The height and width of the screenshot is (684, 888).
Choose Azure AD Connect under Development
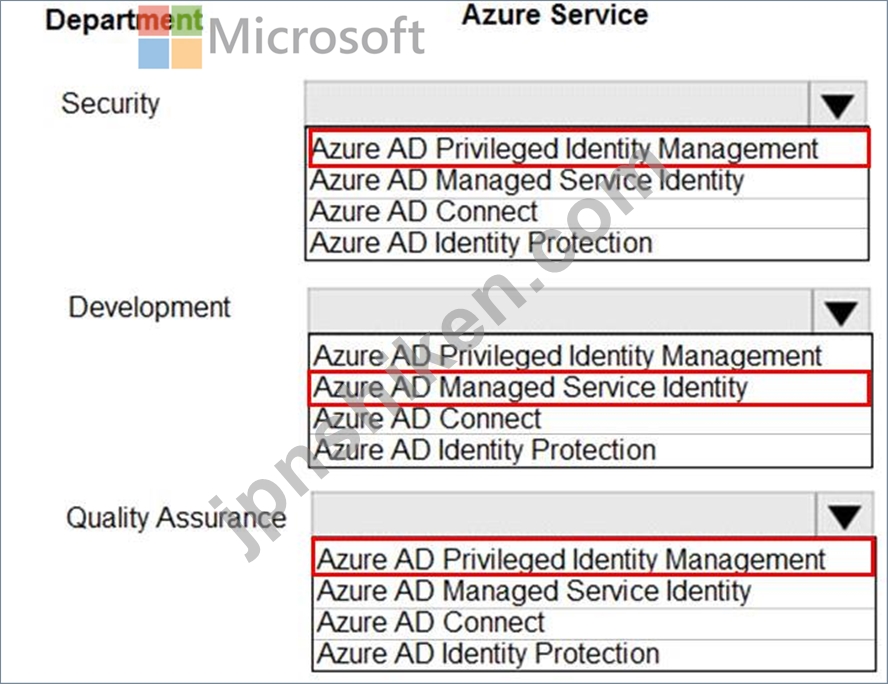click(590, 420)
